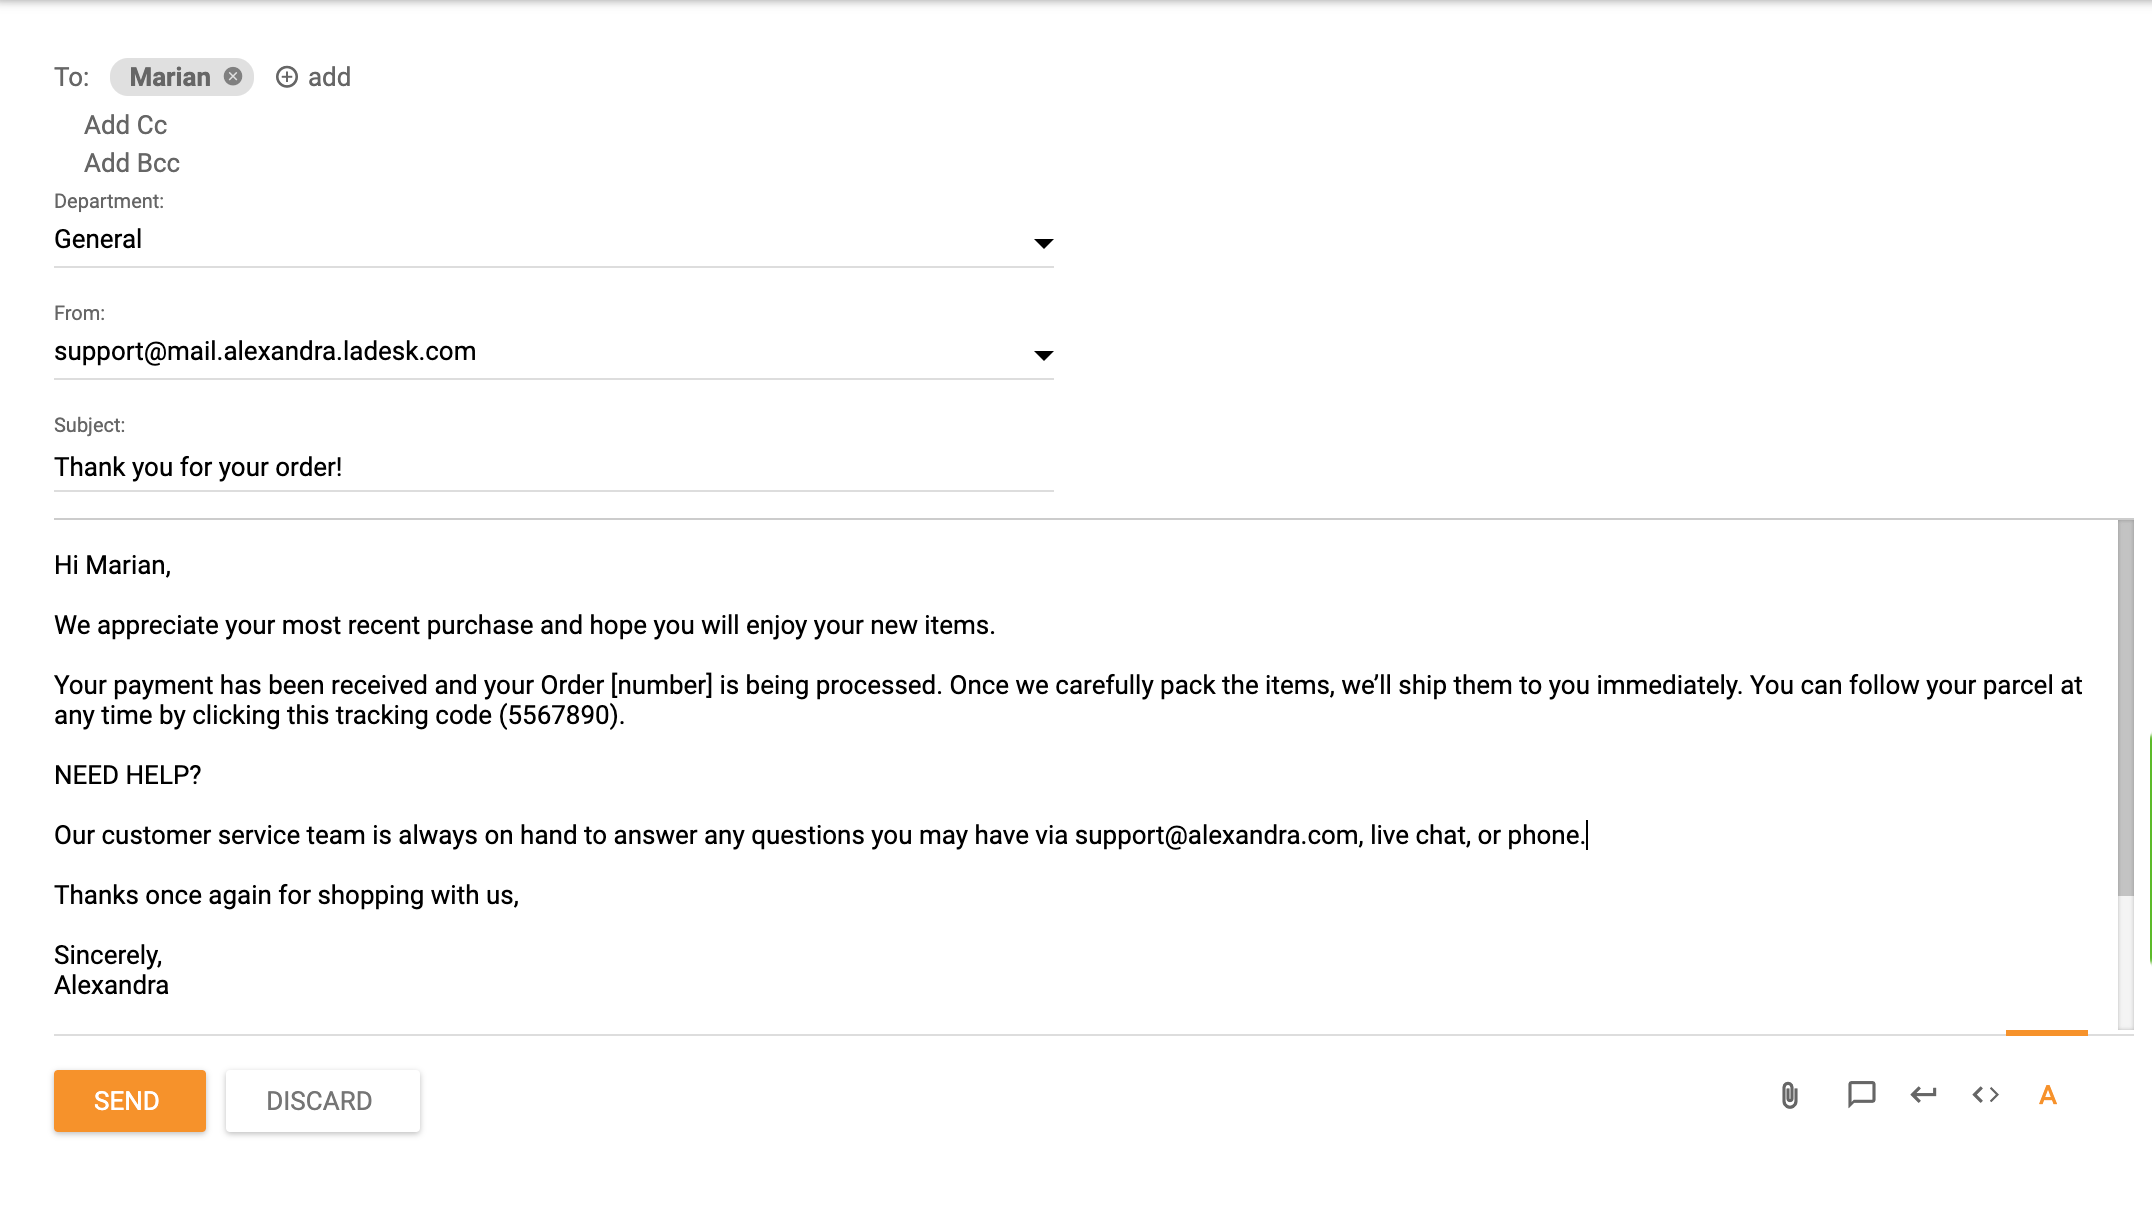This screenshot has width=2152, height=1206.
Task: Place cursor on the Hi Marian line
Action: click(113, 565)
